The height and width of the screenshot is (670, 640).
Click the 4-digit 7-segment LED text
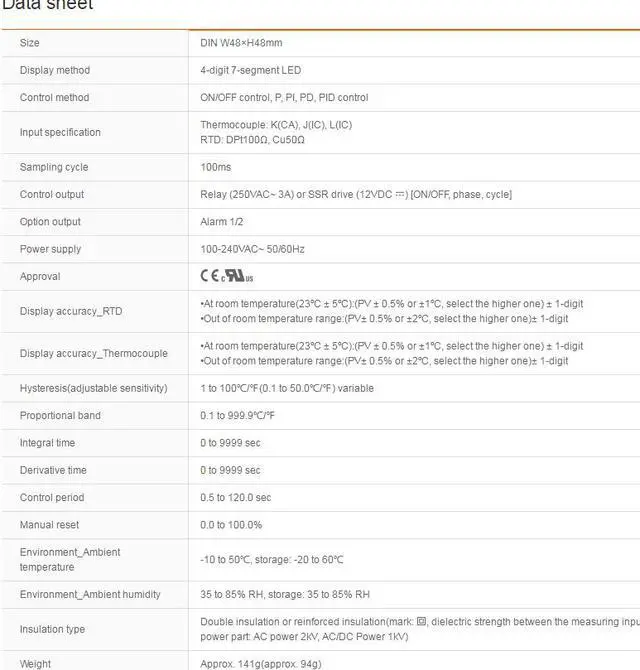point(250,70)
